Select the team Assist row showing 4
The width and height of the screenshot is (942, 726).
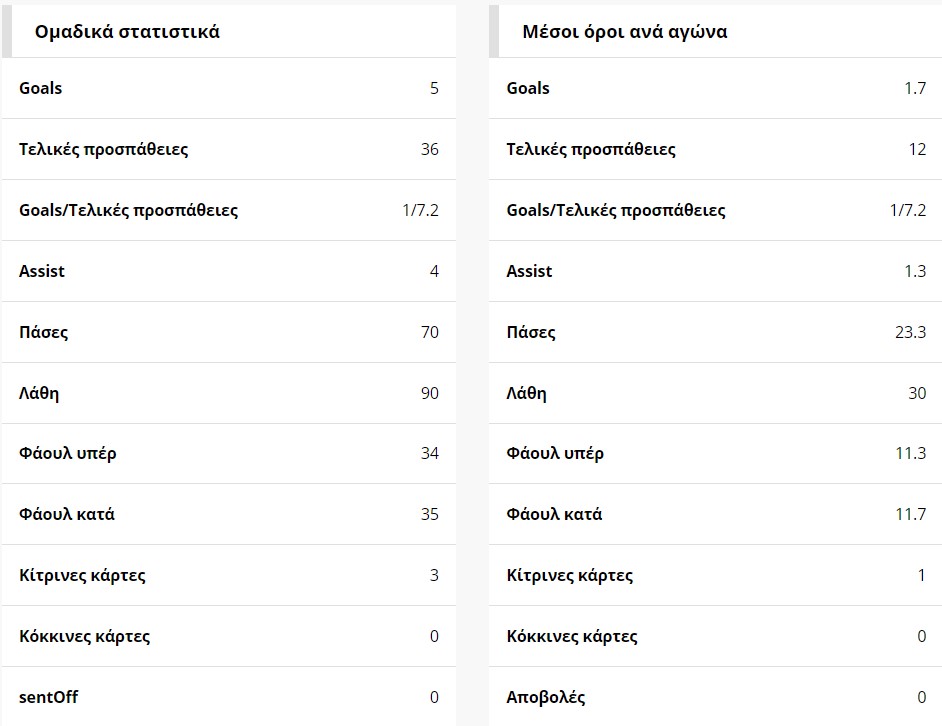[x=229, y=271]
